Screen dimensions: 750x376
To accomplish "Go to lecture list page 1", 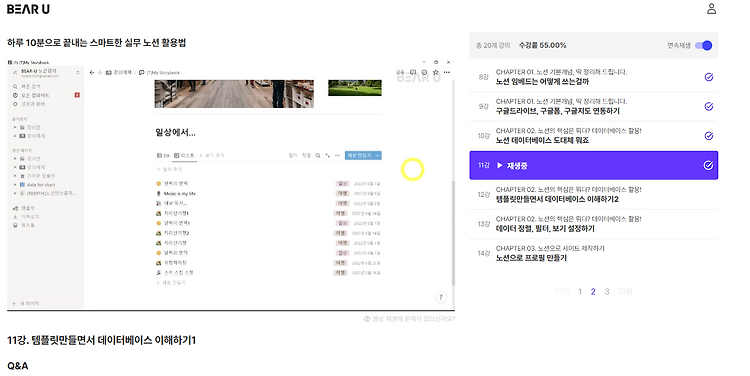I will pyautogui.click(x=580, y=291).
